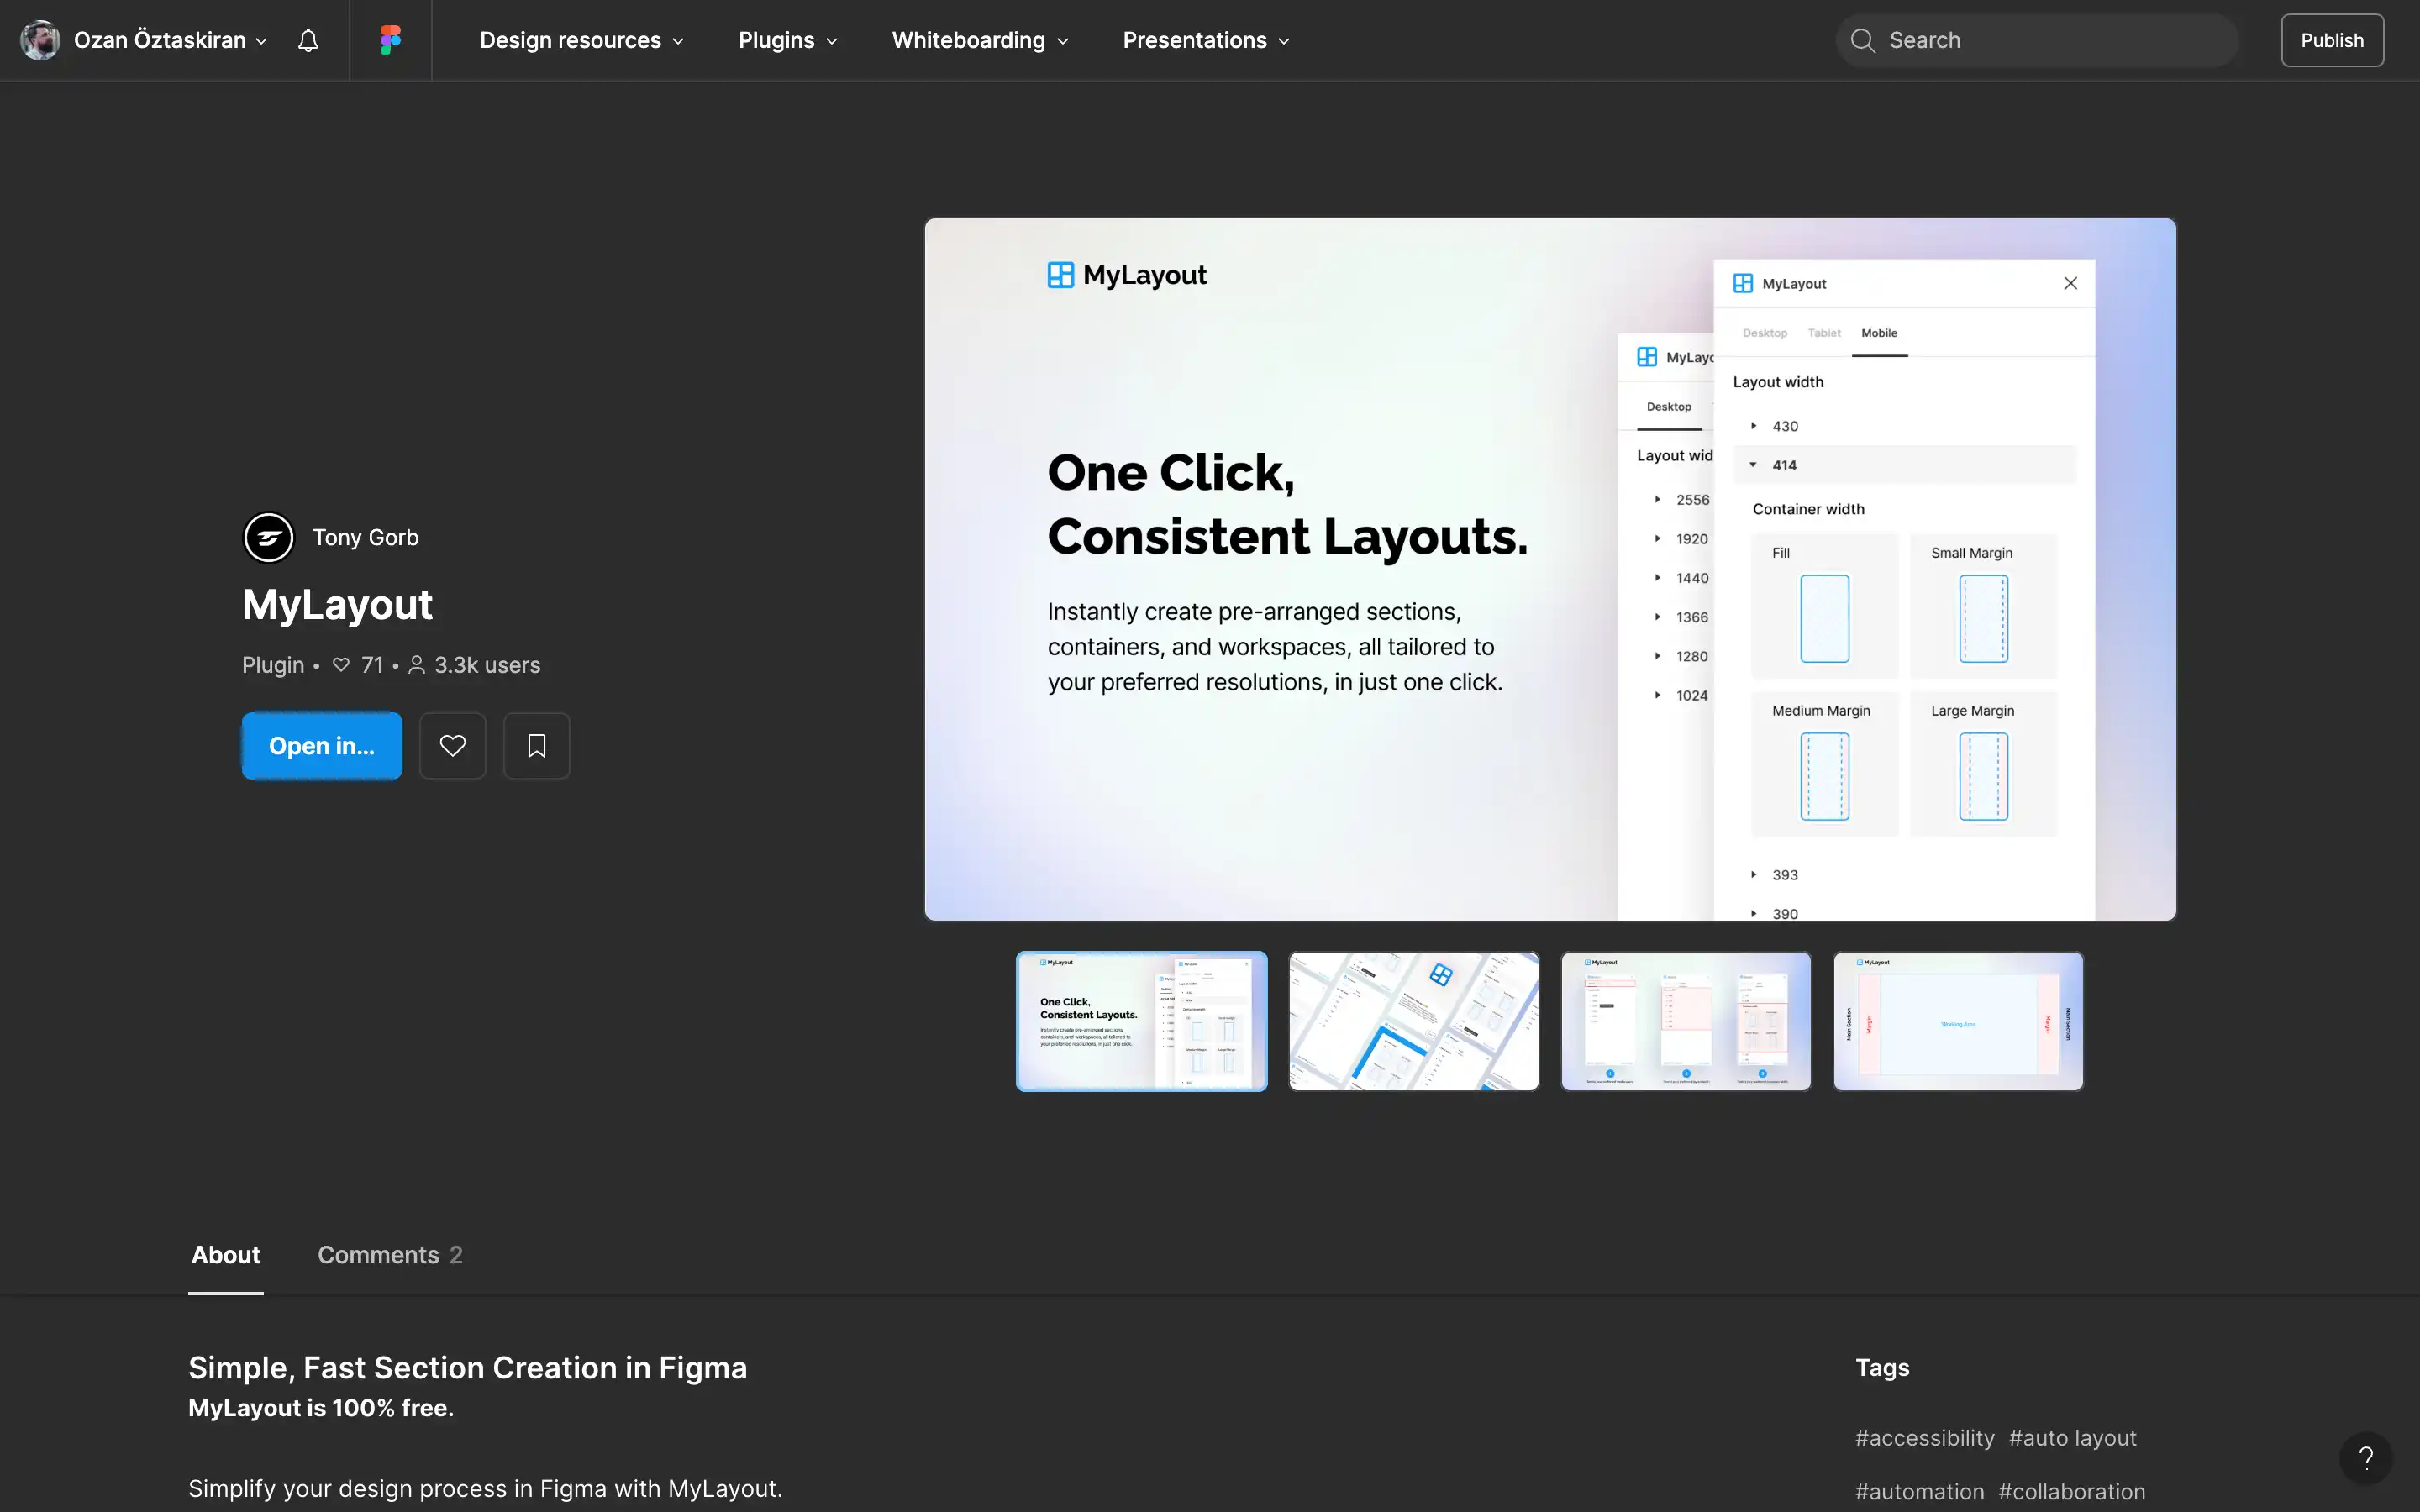This screenshot has height=1512, width=2420.
Task: Click the #accessibility tag link
Action: pos(1924,1438)
